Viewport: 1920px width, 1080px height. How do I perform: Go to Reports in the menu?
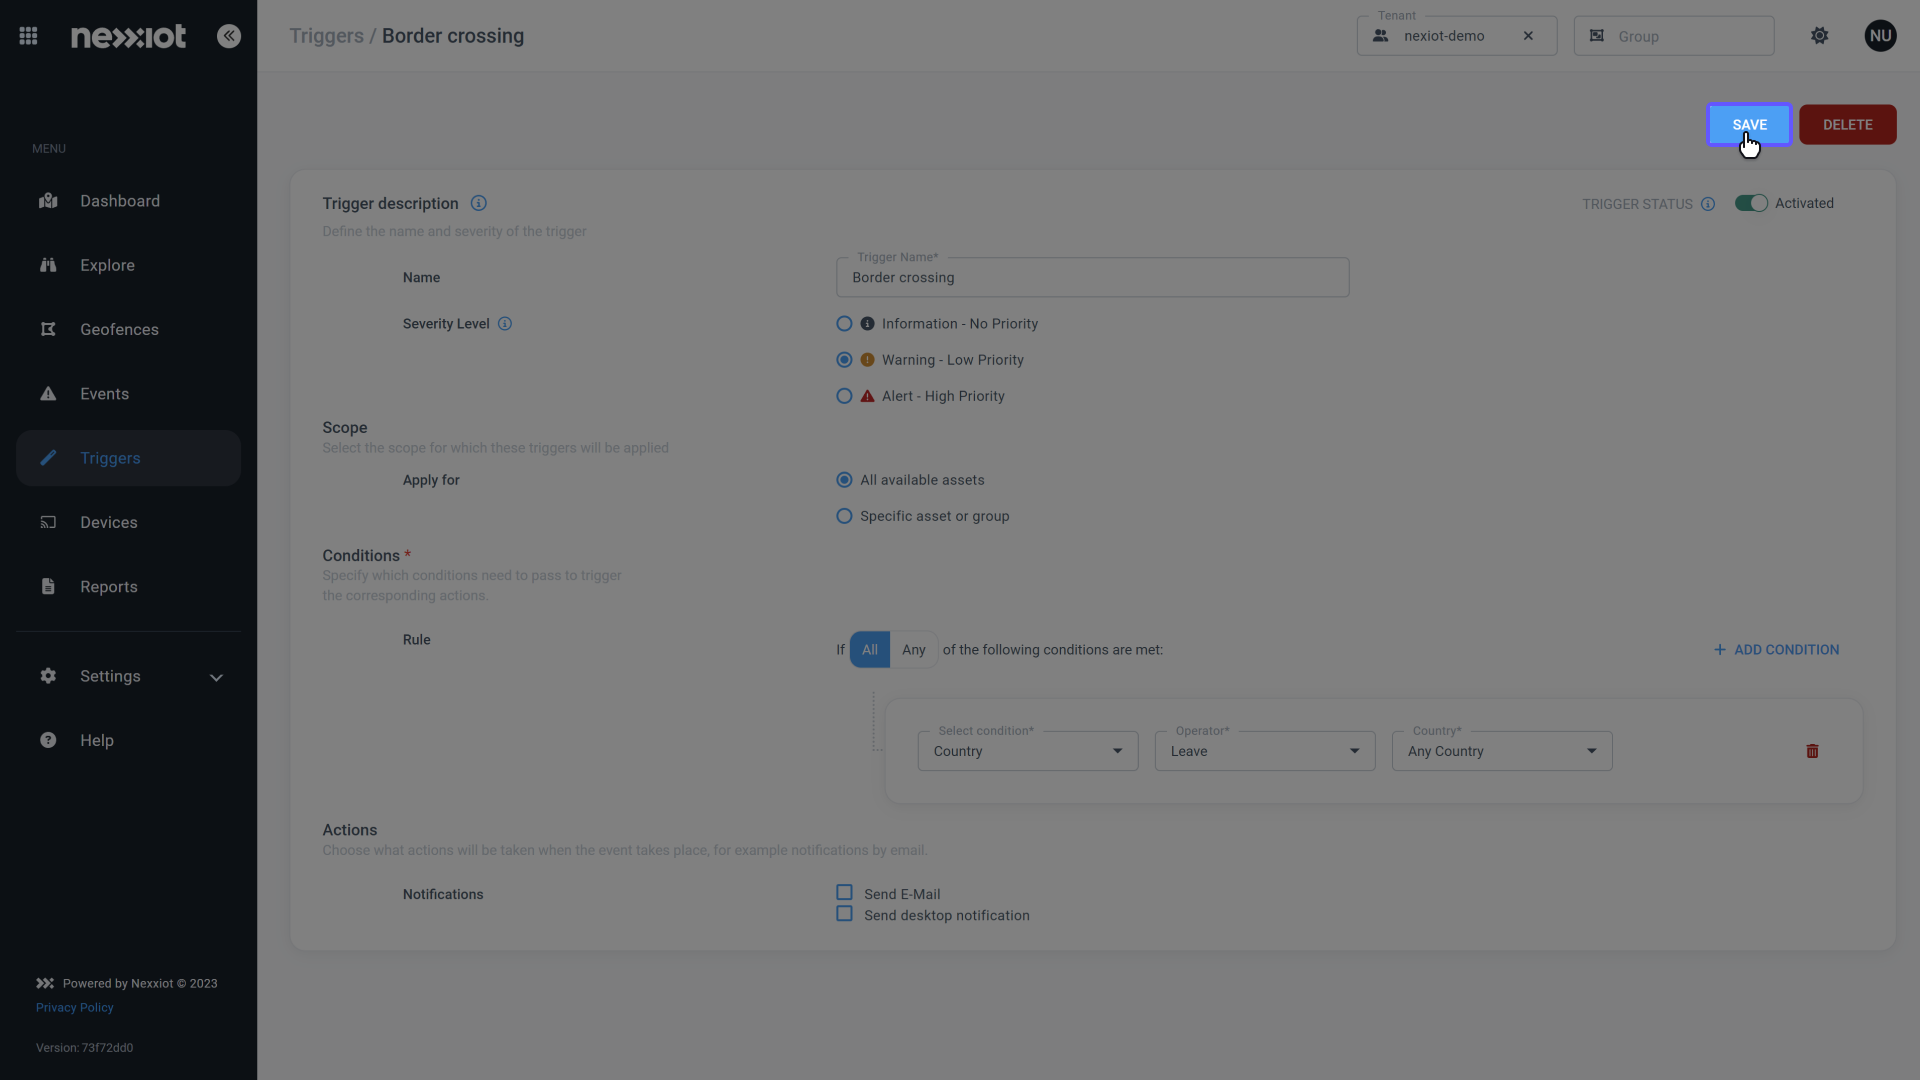(128, 587)
